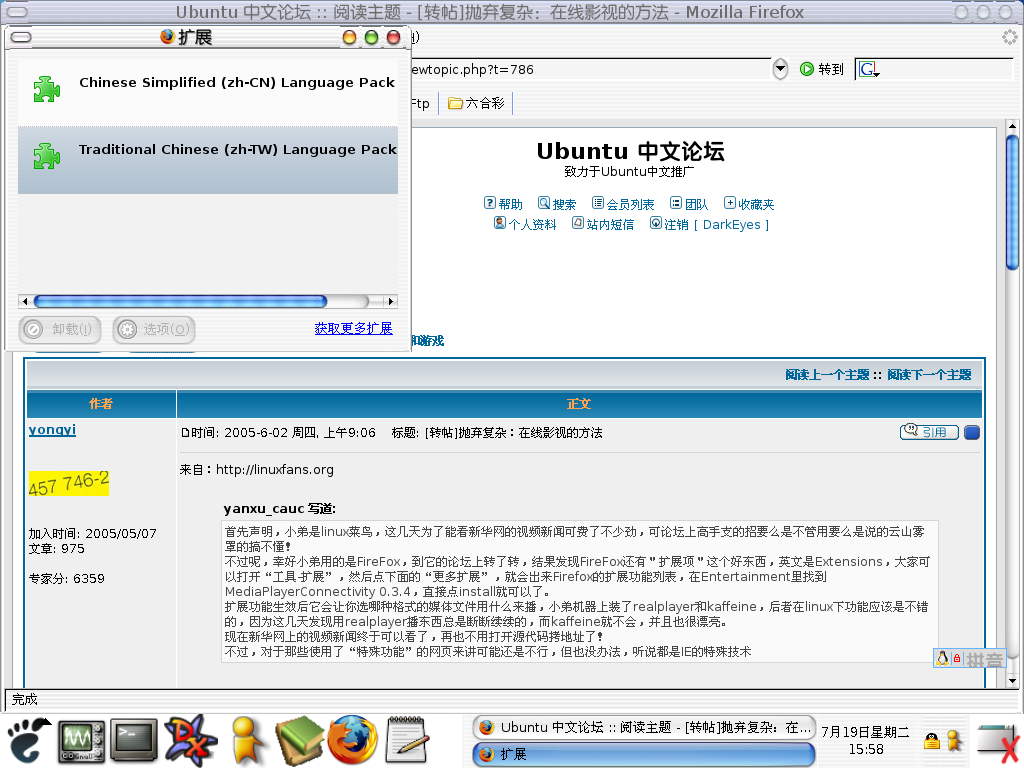Click the page scrollbar down arrow
This screenshot has width=1024, height=768.
(1012, 681)
